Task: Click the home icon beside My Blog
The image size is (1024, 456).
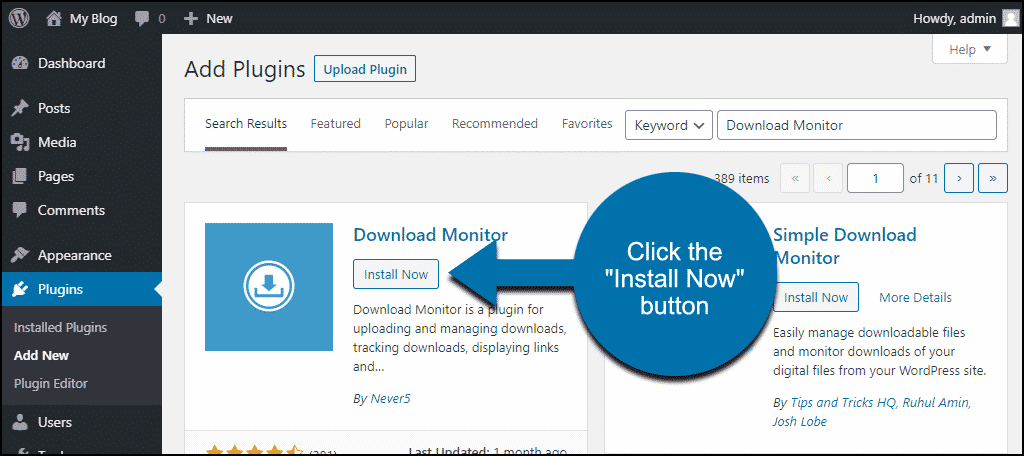Action: pyautogui.click(x=54, y=18)
